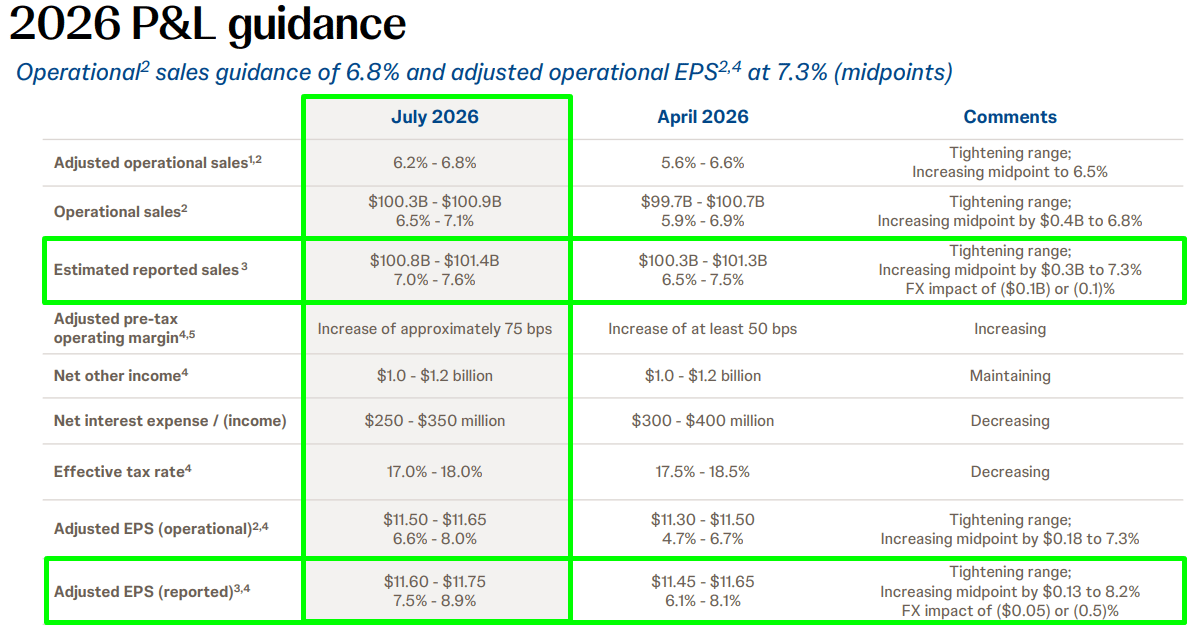Click the Estimated reported sales row label
1190x628 pixels.
[150, 270]
